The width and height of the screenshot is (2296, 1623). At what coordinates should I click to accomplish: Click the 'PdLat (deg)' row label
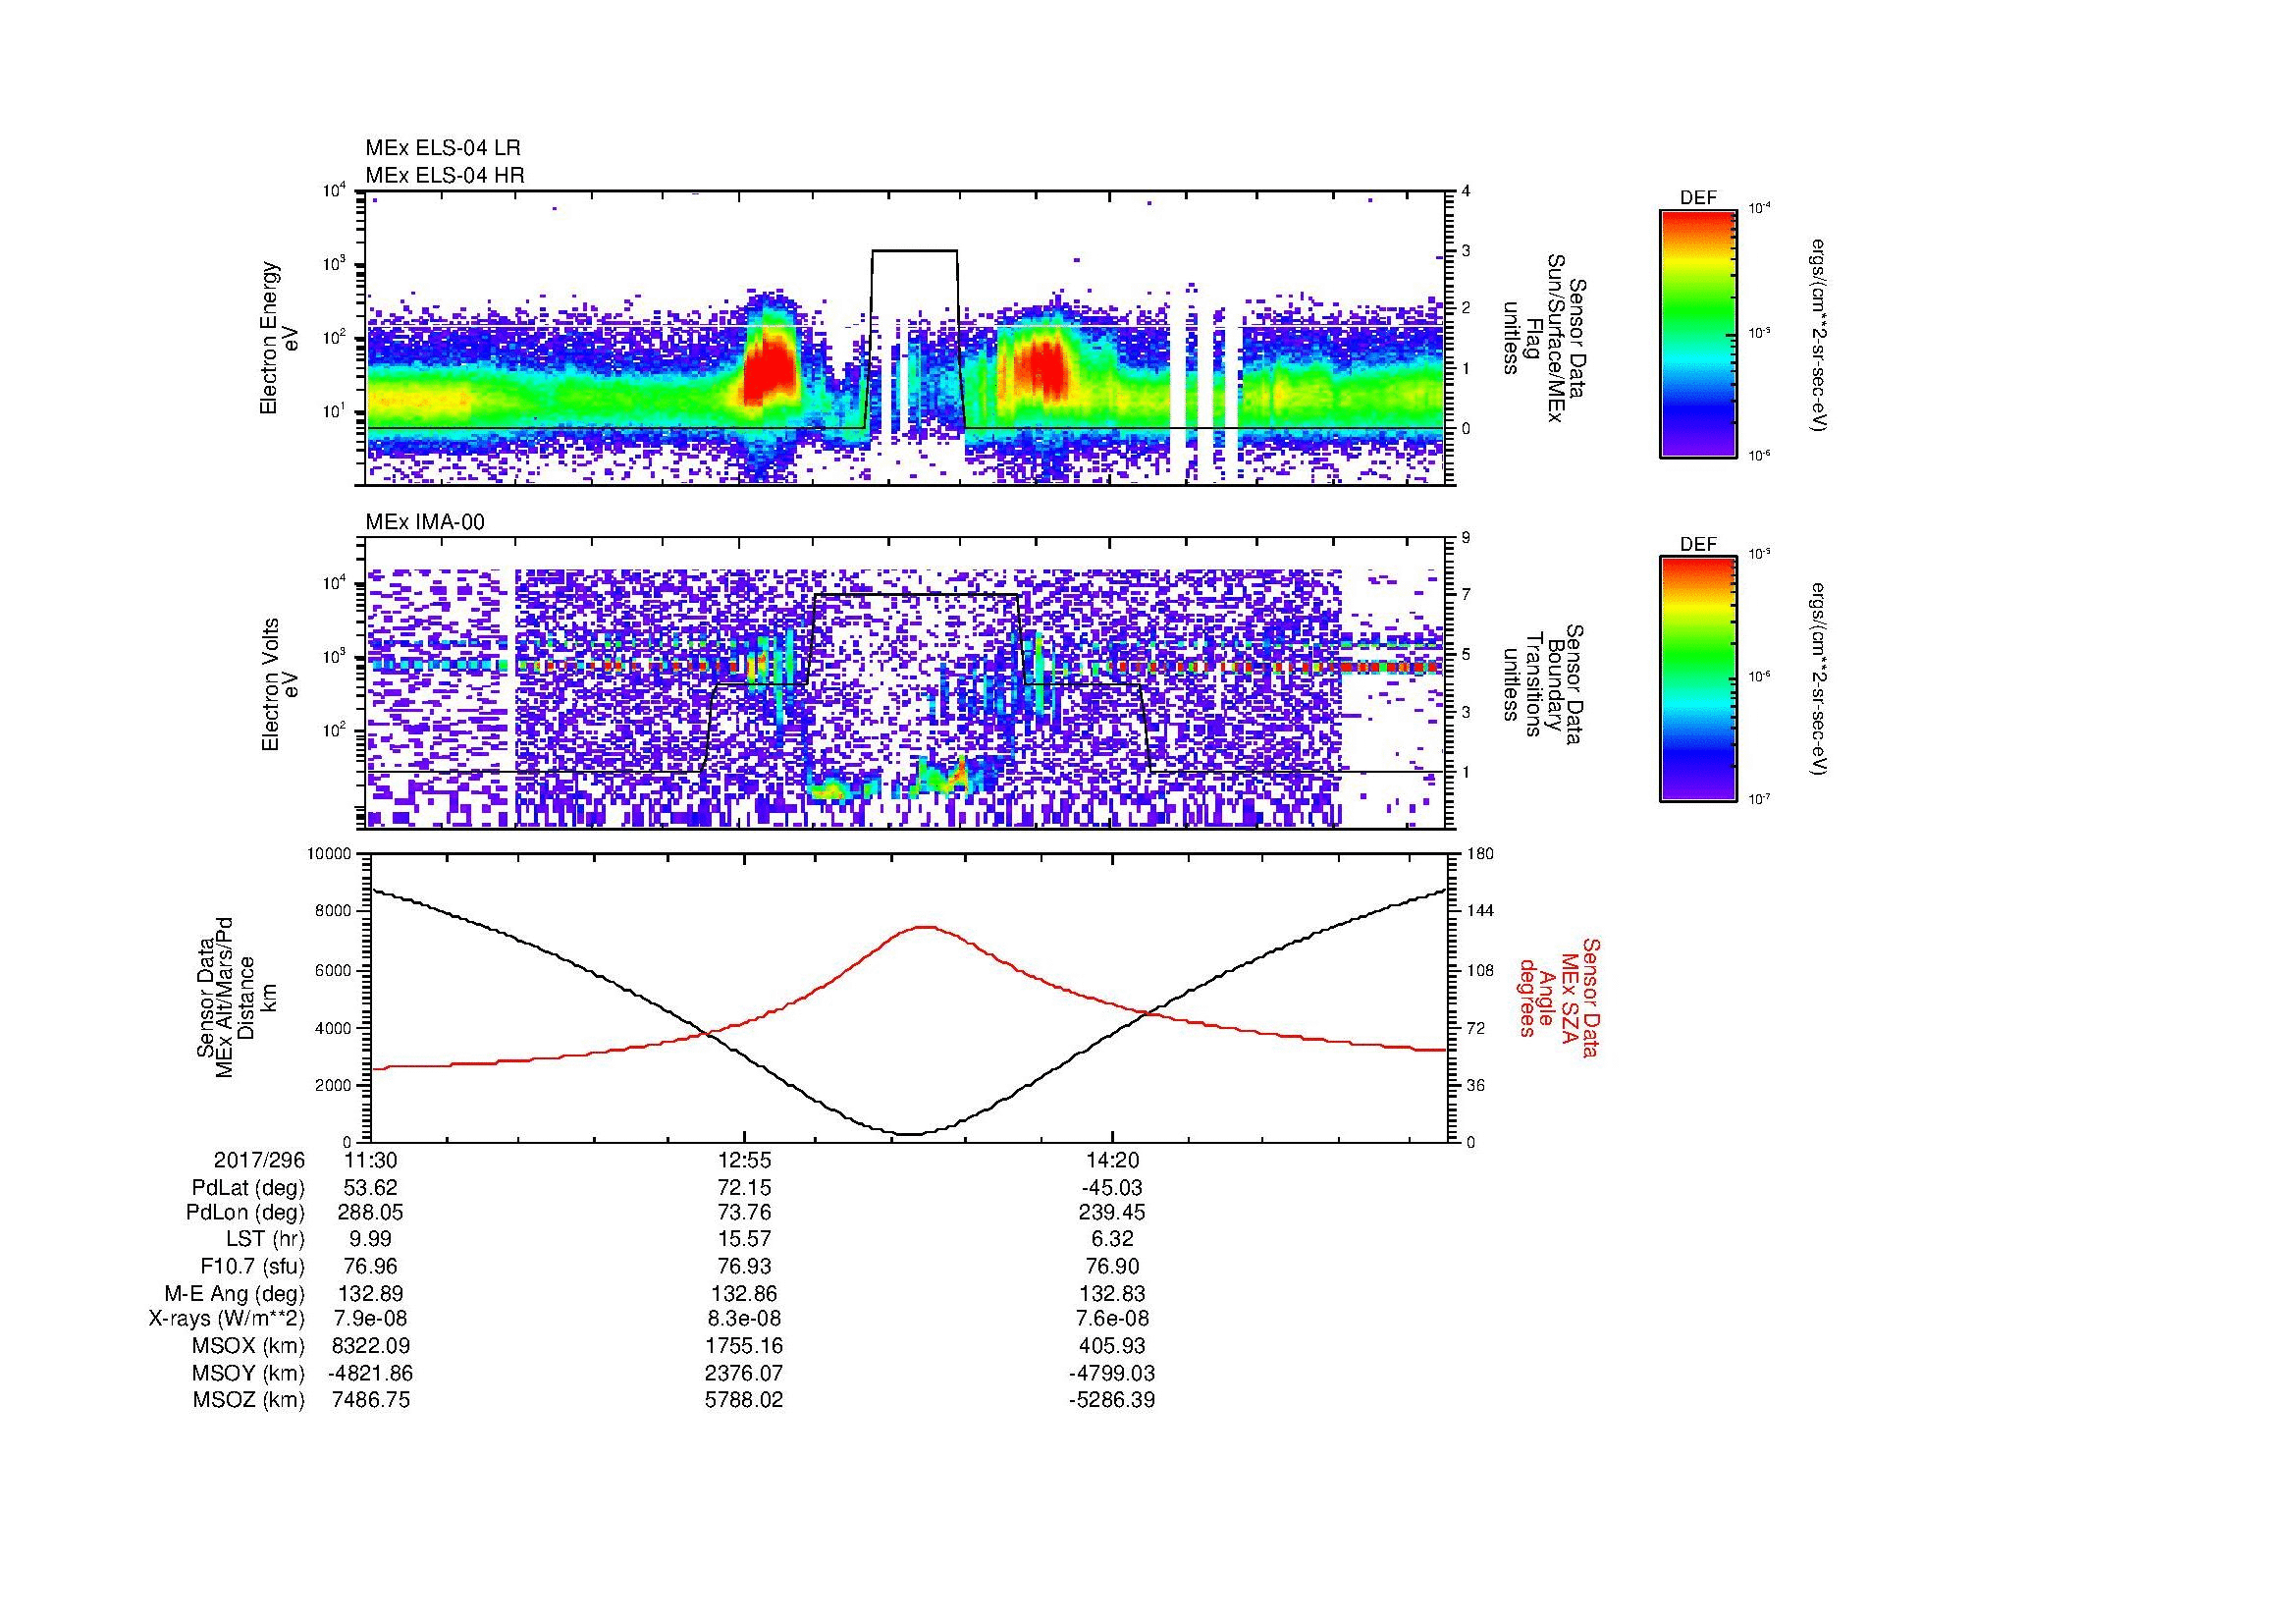point(247,1188)
